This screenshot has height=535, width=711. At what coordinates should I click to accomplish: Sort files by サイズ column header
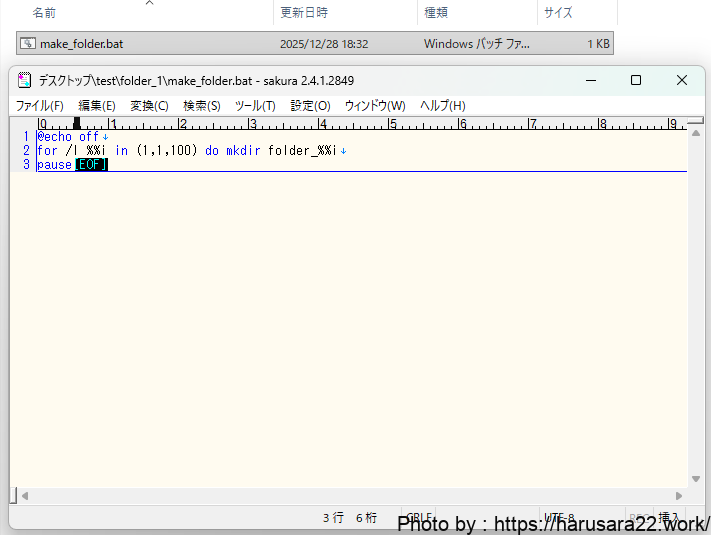click(557, 13)
